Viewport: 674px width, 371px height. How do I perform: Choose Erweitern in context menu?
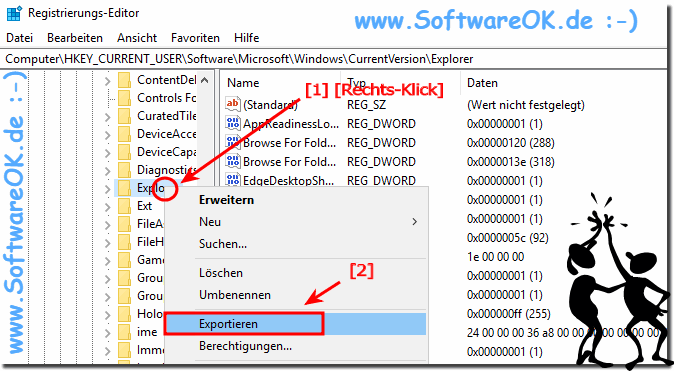(227, 200)
